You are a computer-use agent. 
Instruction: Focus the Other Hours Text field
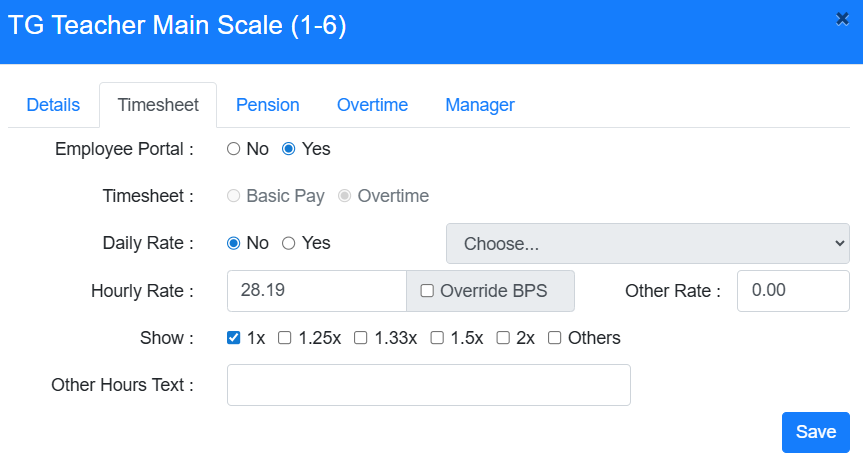428,385
